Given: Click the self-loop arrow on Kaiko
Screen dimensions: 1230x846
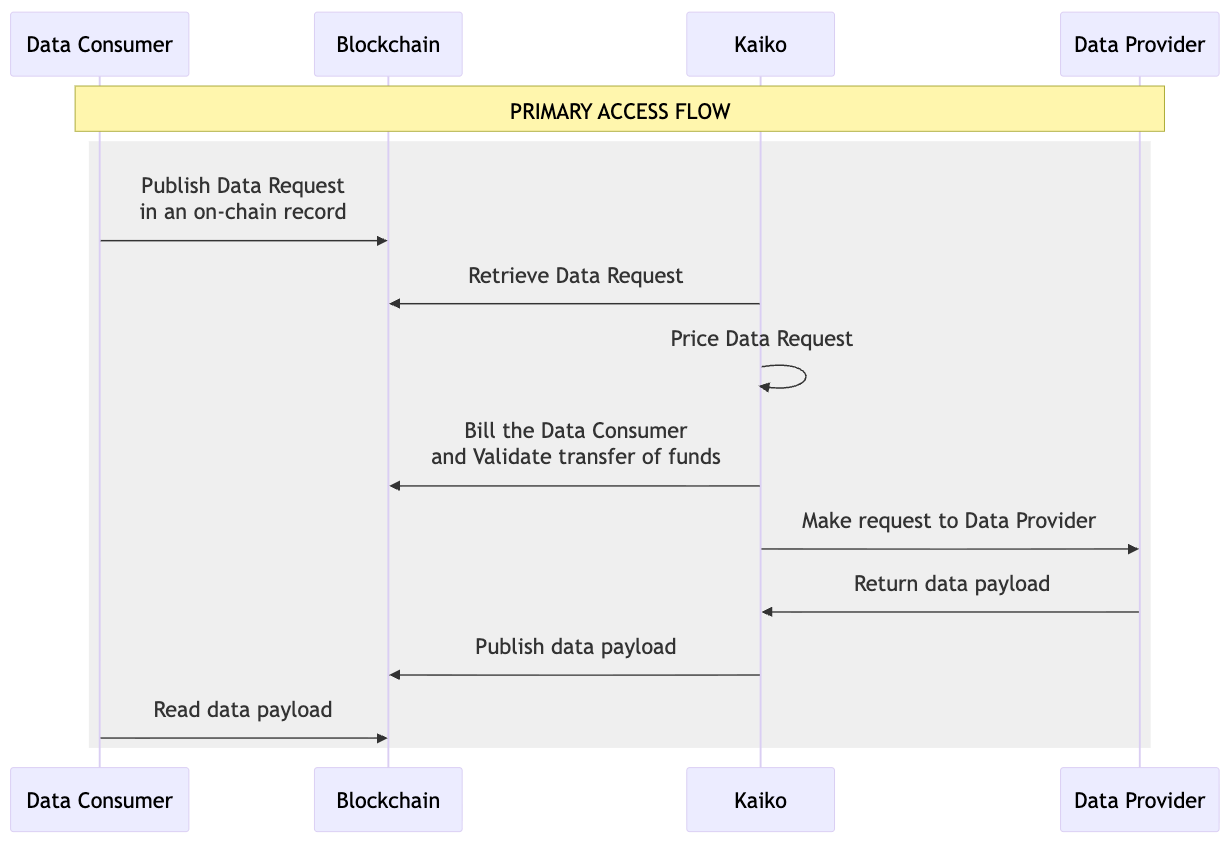Looking at the screenshot, I should [x=797, y=377].
